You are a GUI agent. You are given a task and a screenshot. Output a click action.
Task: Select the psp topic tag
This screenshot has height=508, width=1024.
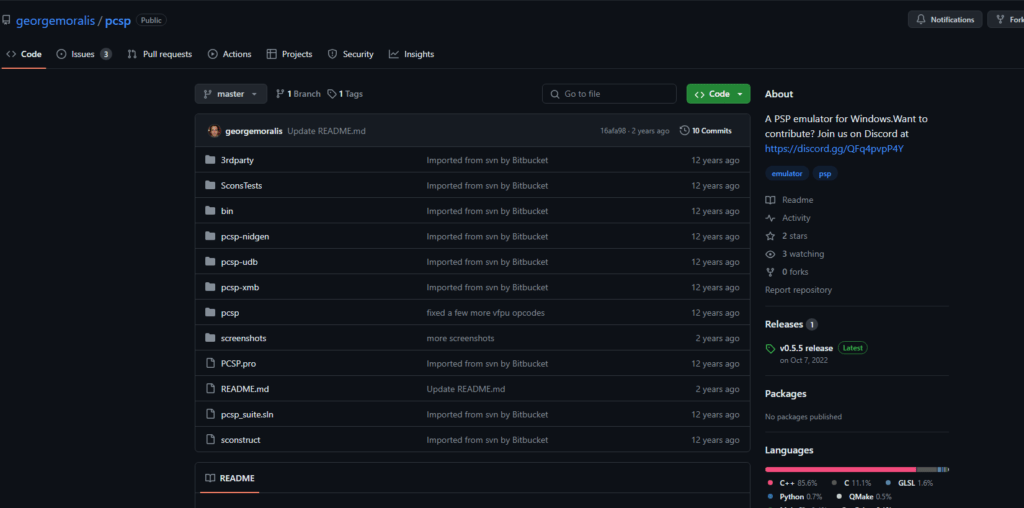coord(825,174)
